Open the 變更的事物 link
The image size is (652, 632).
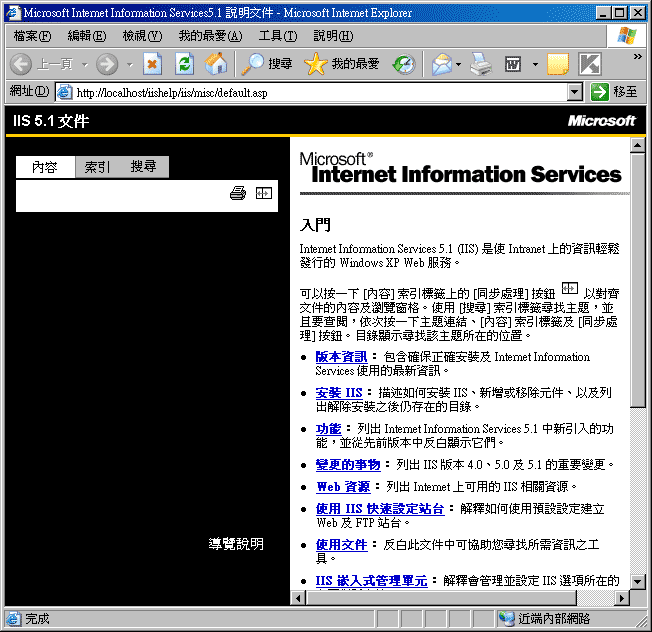348,464
